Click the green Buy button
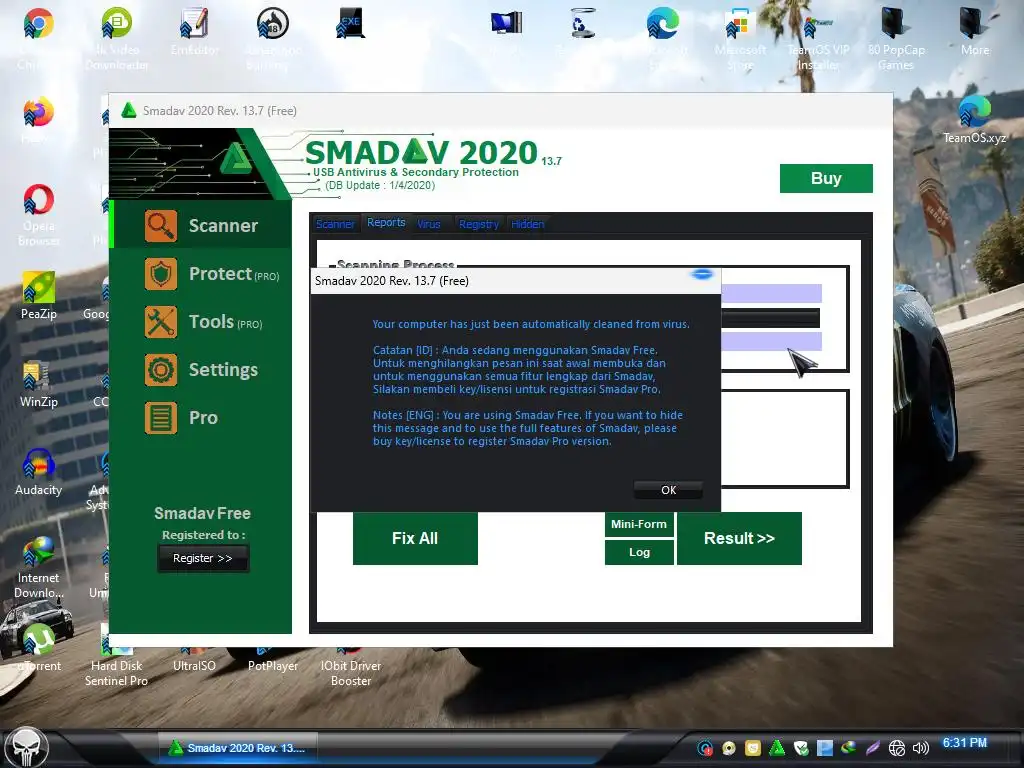This screenshot has width=1024, height=768. (x=826, y=178)
